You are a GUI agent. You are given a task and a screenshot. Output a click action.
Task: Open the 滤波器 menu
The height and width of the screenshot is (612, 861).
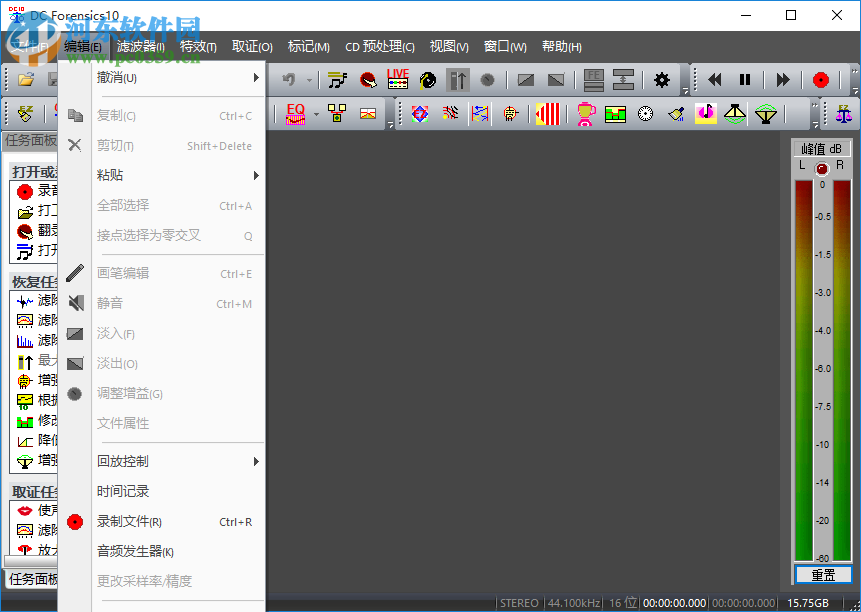[x=141, y=47]
